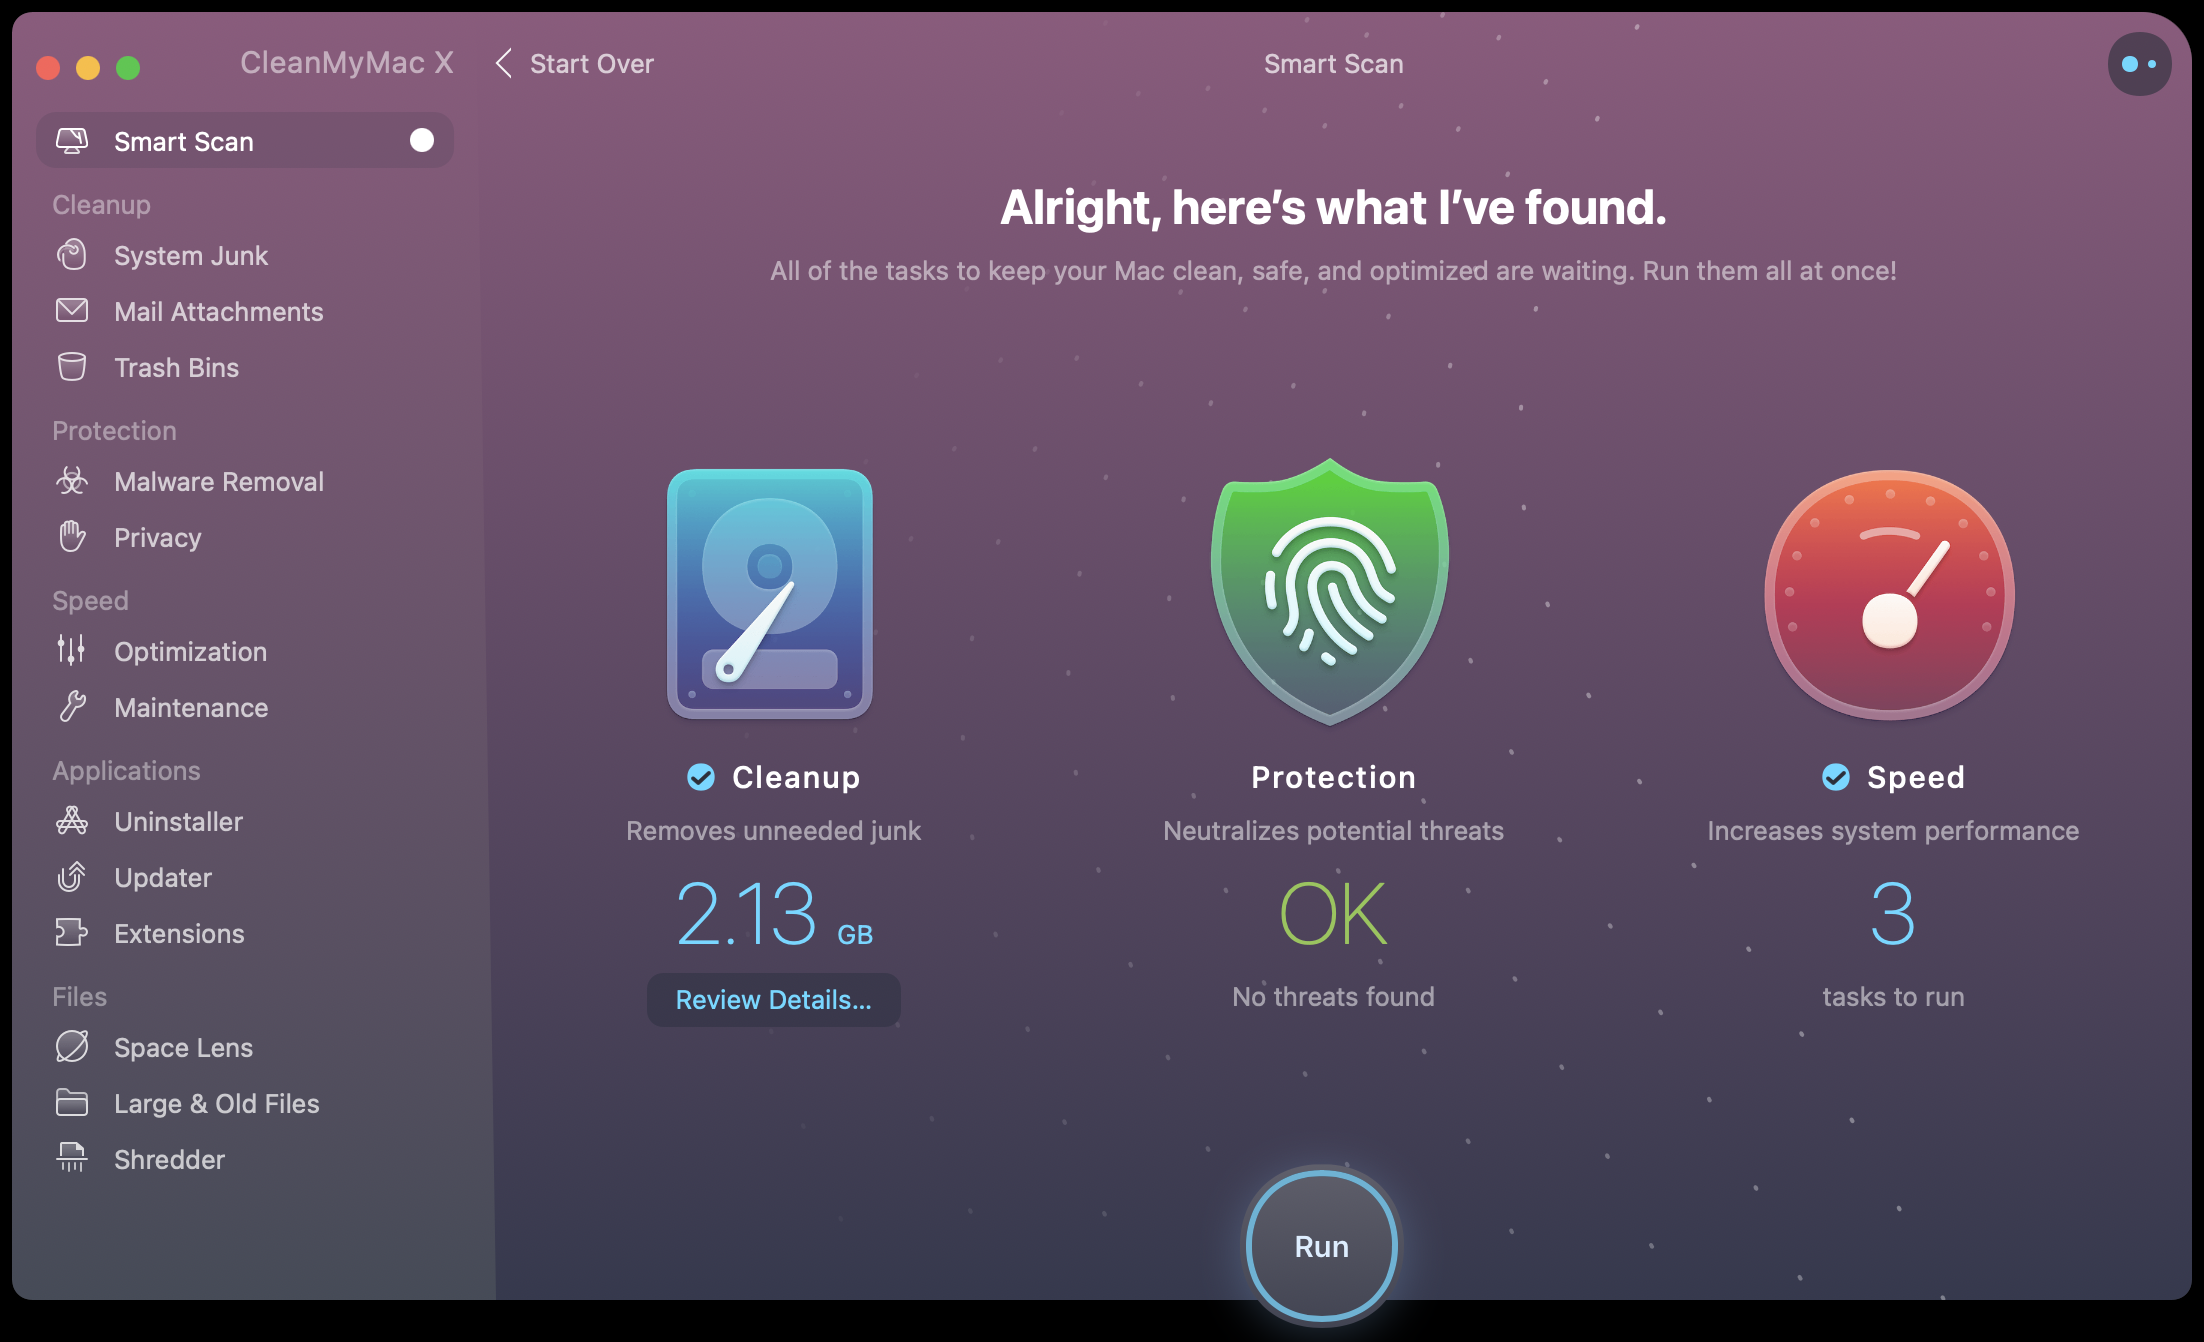
Task: Click the headline 'Alright, here's what I've found.'
Action: click(1333, 208)
